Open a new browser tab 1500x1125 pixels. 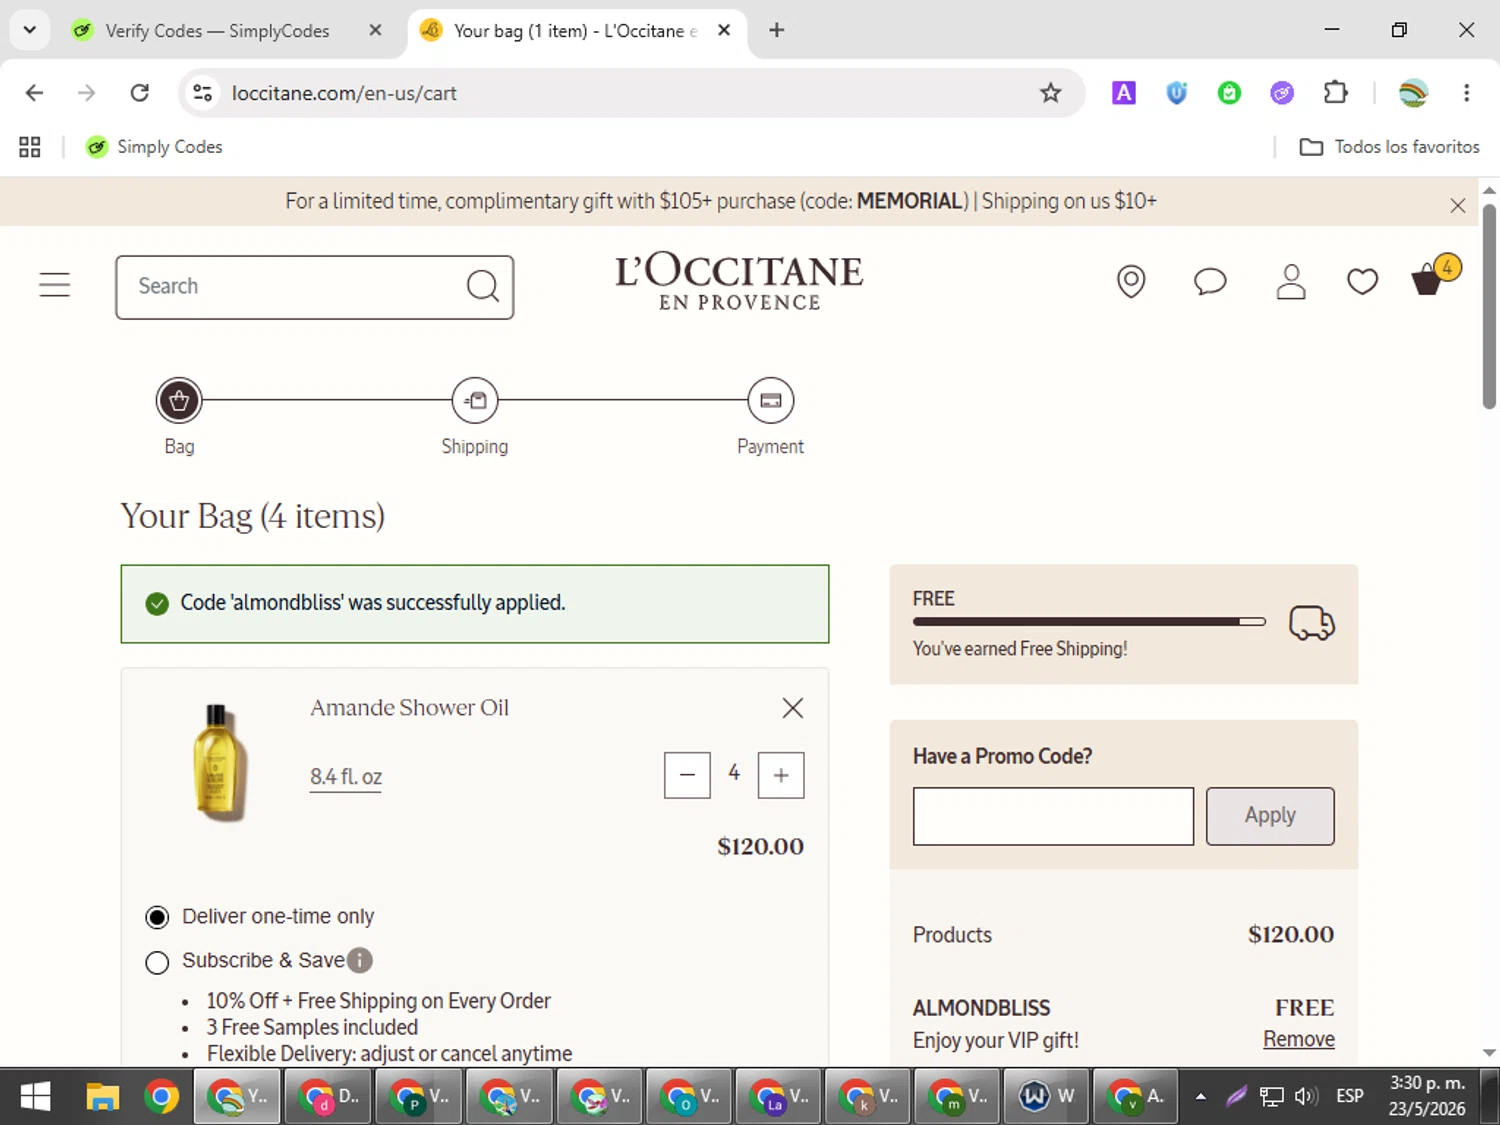point(776,30)
